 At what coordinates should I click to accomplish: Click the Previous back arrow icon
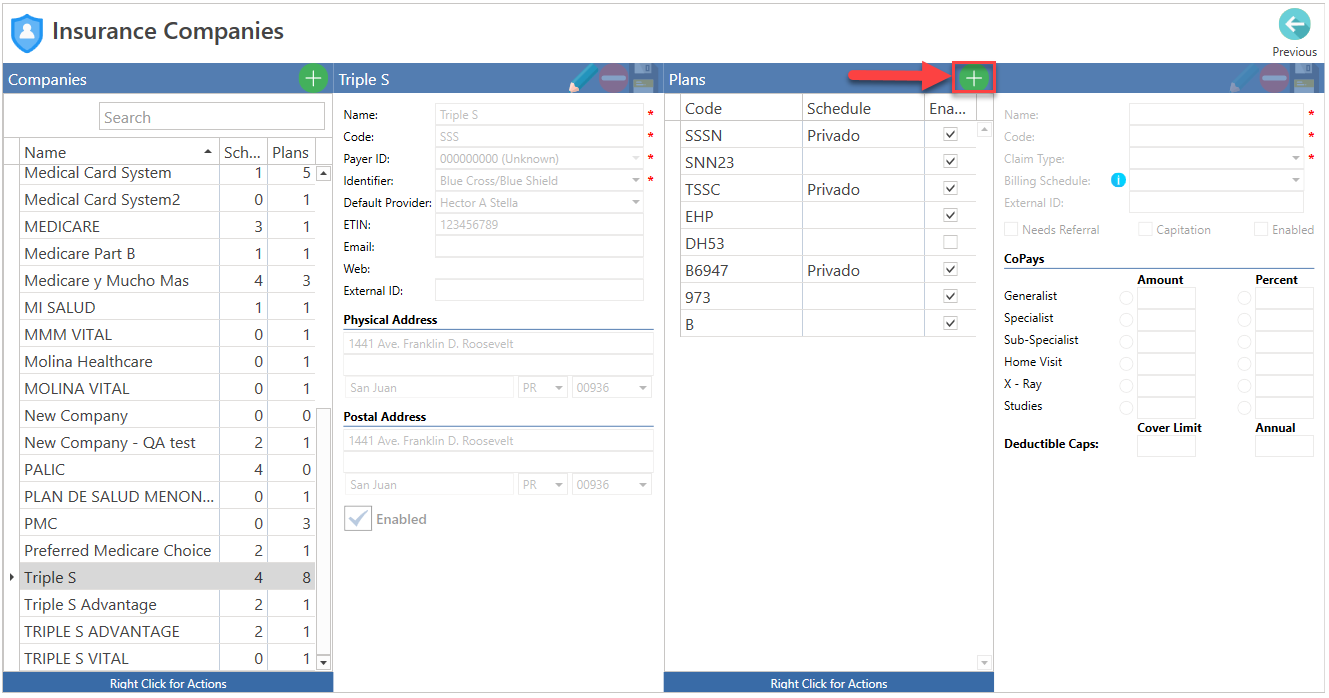(x=1294, y=25)
